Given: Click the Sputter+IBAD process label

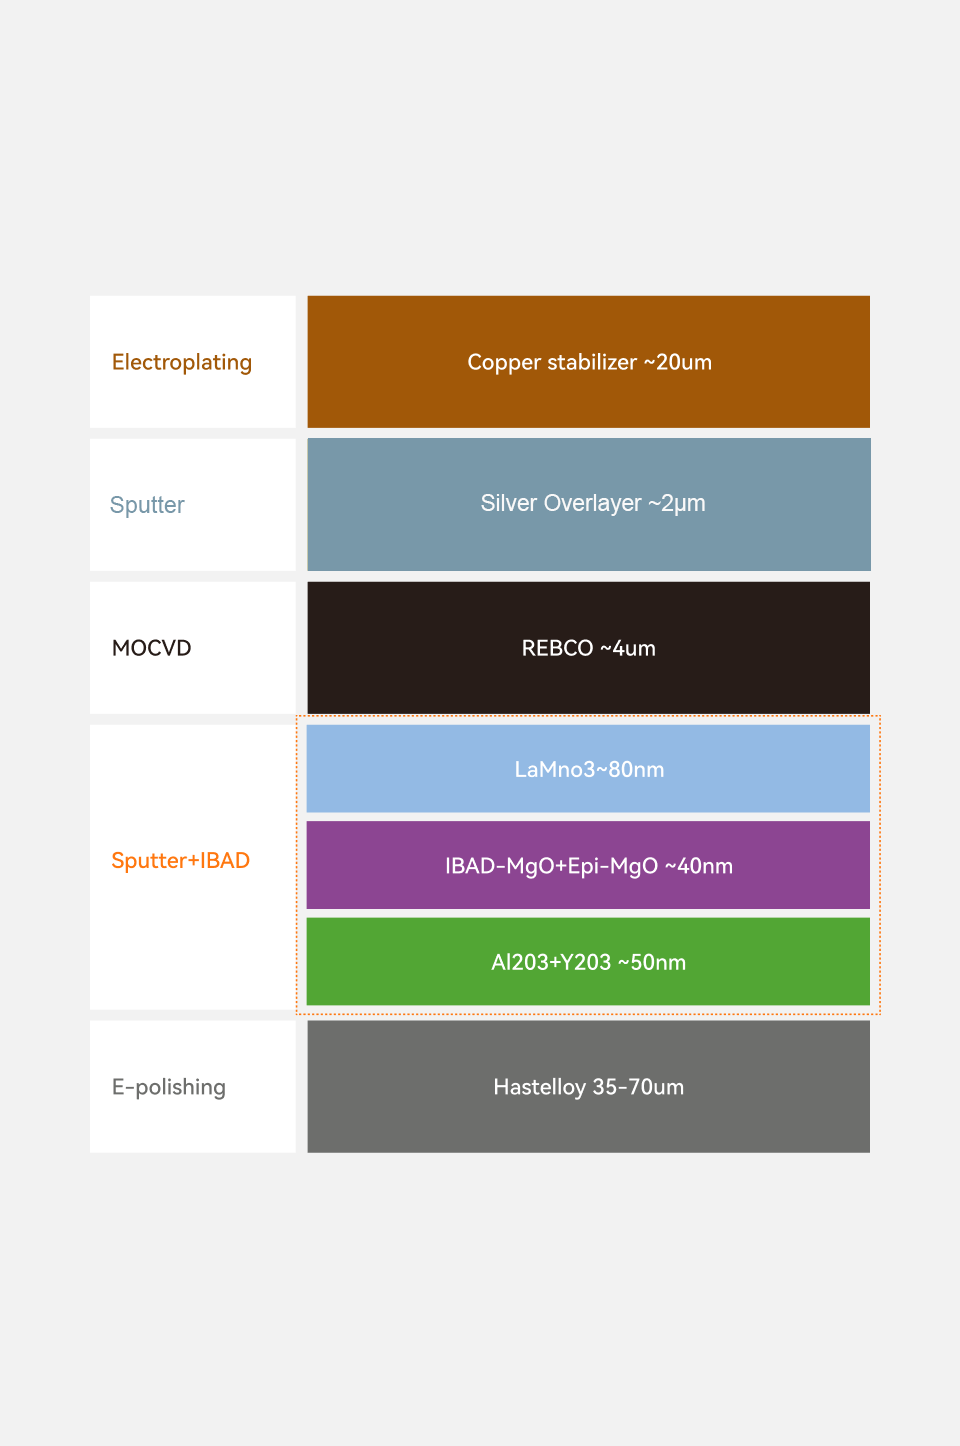Looking at the screenshot, I should (x=181, y=861).
